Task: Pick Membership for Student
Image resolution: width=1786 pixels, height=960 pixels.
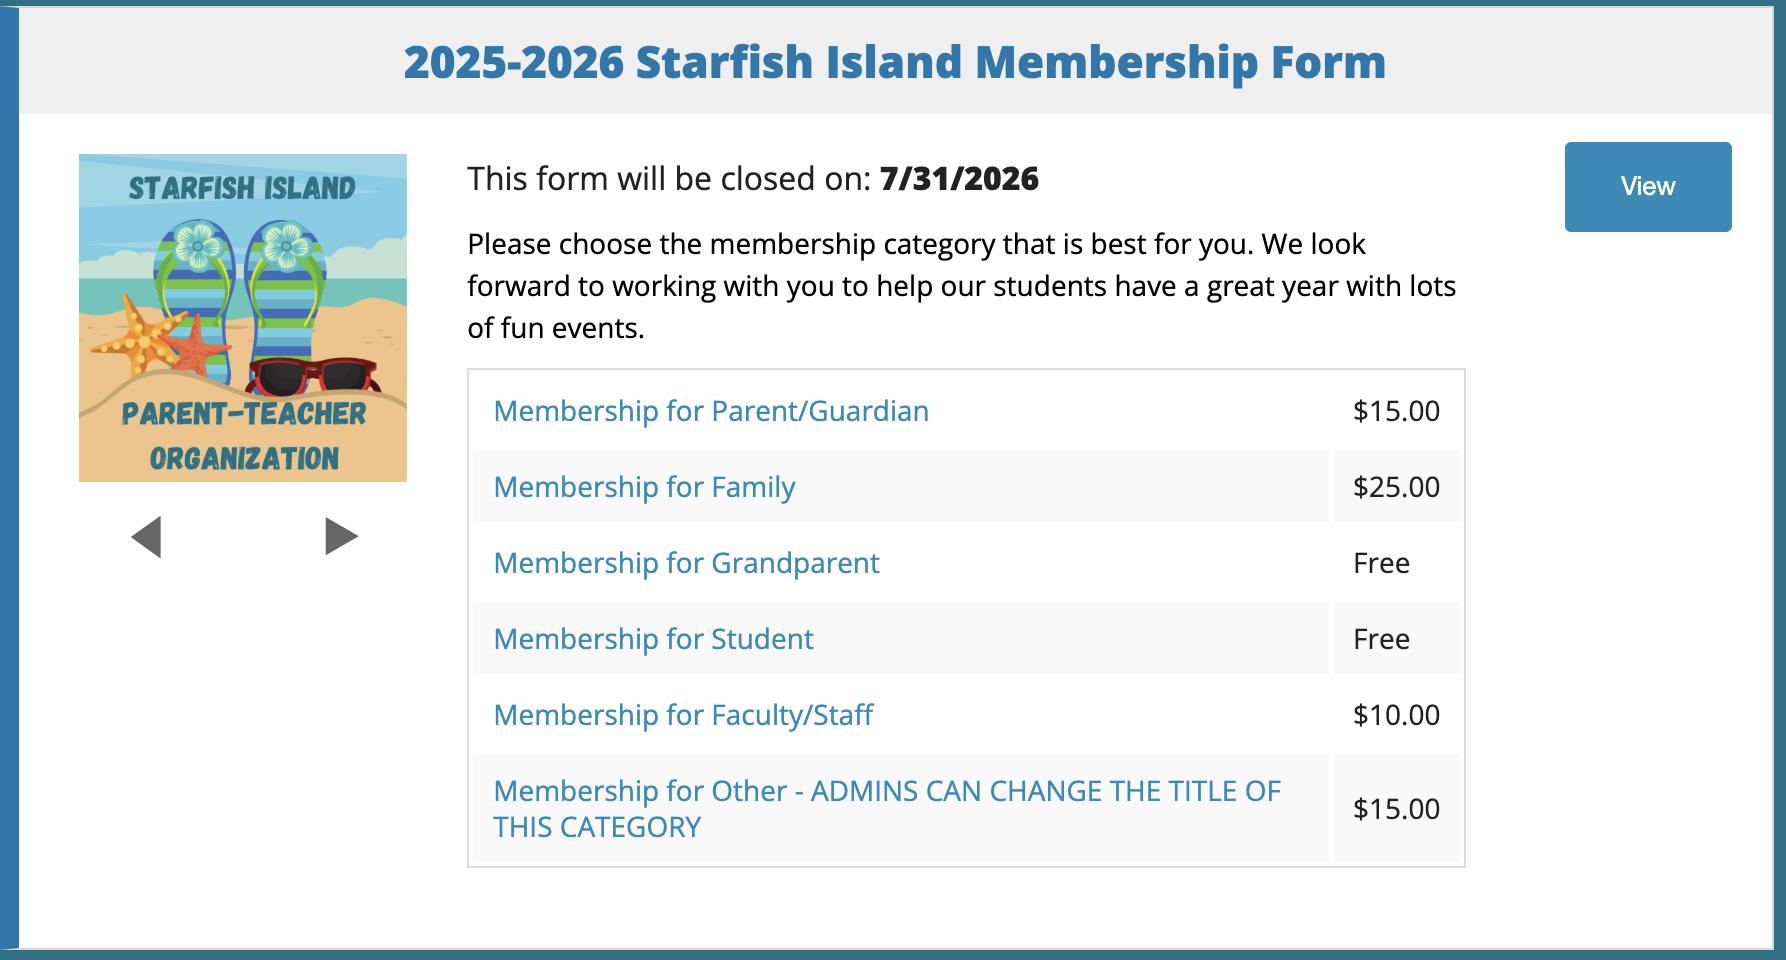Action: (x=653, y=639)
